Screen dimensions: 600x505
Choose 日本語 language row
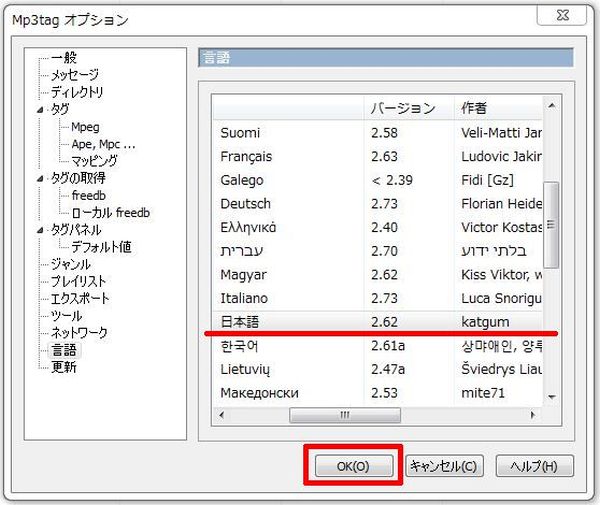click(x=377, y=322)
